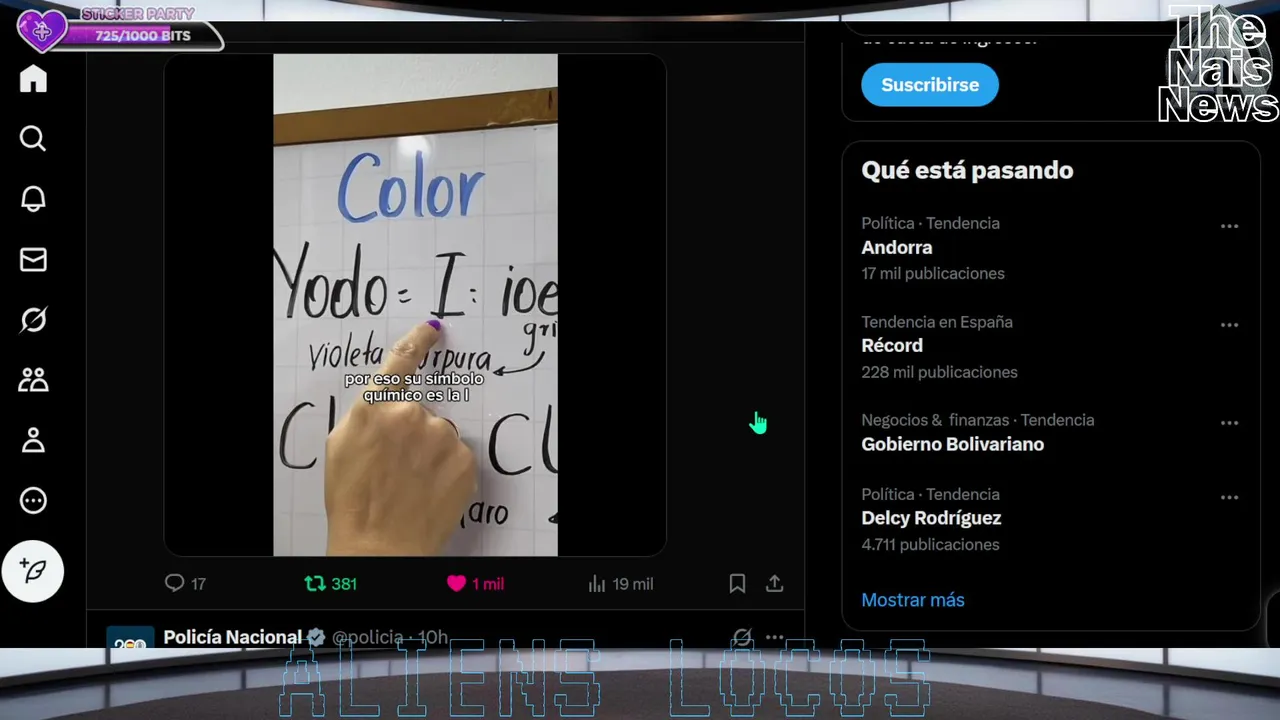Click 4.711 publicaciones text
Image resolution: width=1280 pixels, height=720 pixels.
coord(930,545)
